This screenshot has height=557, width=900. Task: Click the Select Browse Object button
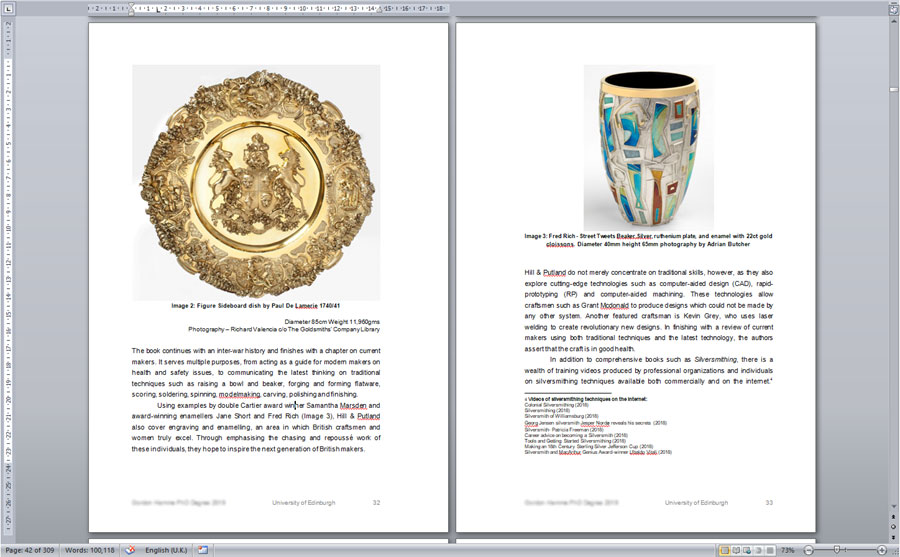coord(894,526)
